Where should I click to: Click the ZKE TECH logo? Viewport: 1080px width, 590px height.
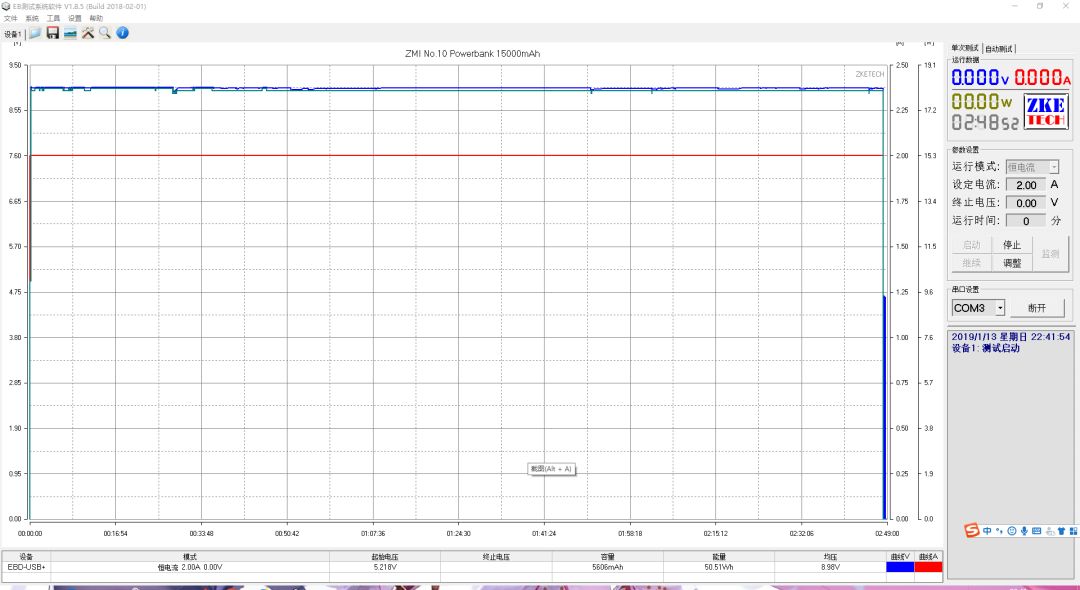[1046, 112]
